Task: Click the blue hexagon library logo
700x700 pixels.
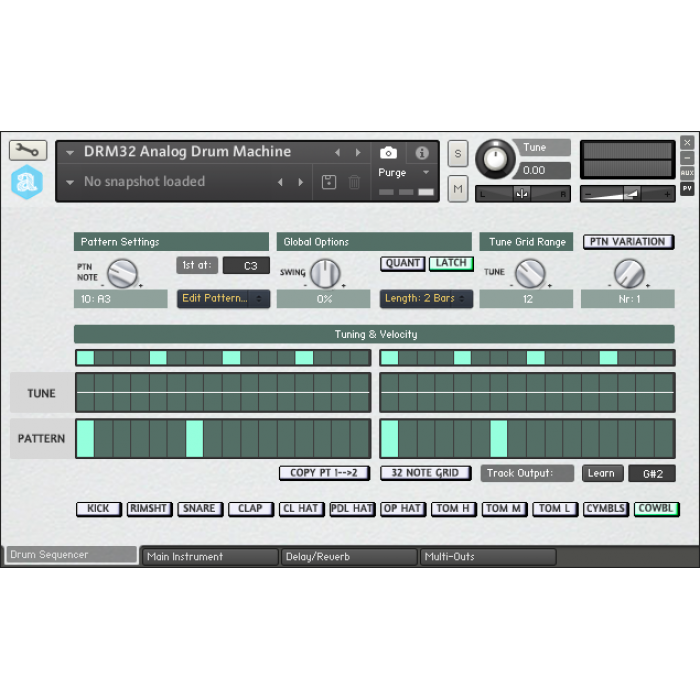Action: click(27, 182)
